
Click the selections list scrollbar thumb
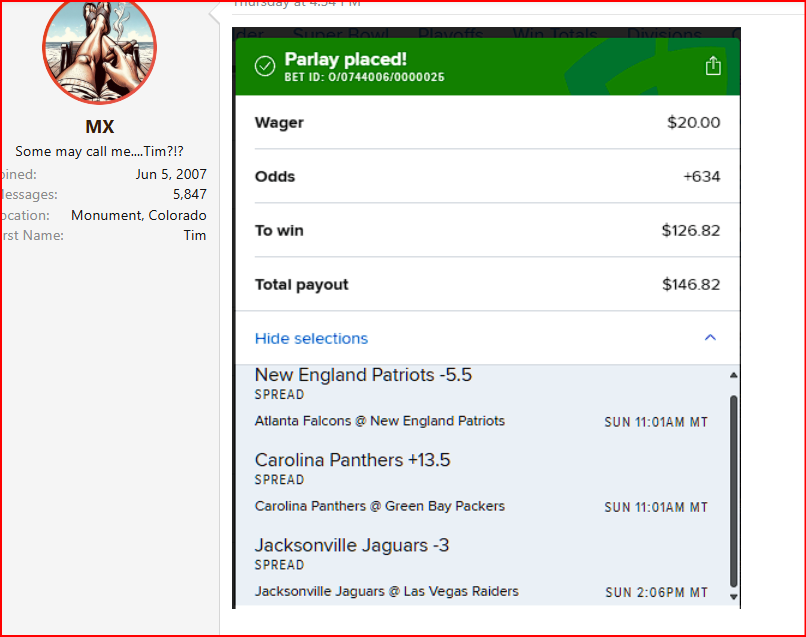click(x=734, y=490)
